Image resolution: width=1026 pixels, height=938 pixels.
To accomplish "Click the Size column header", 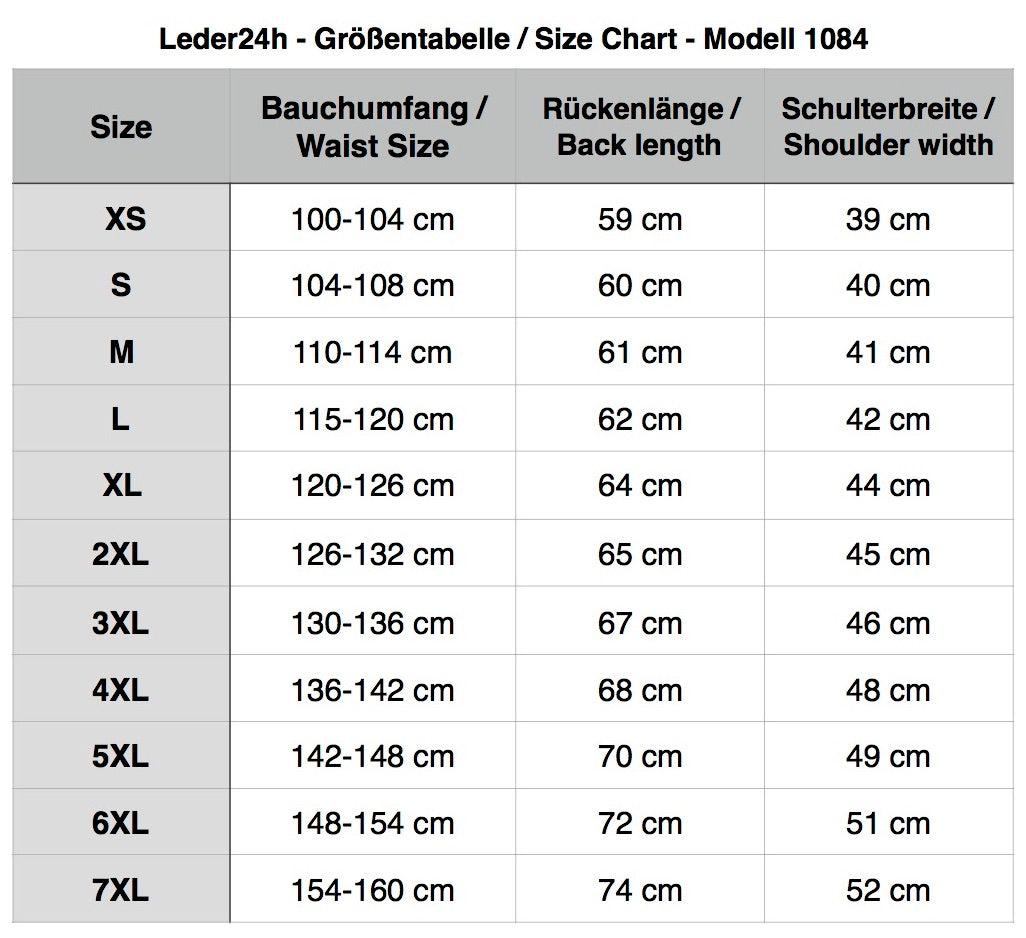I will point(121,126).
